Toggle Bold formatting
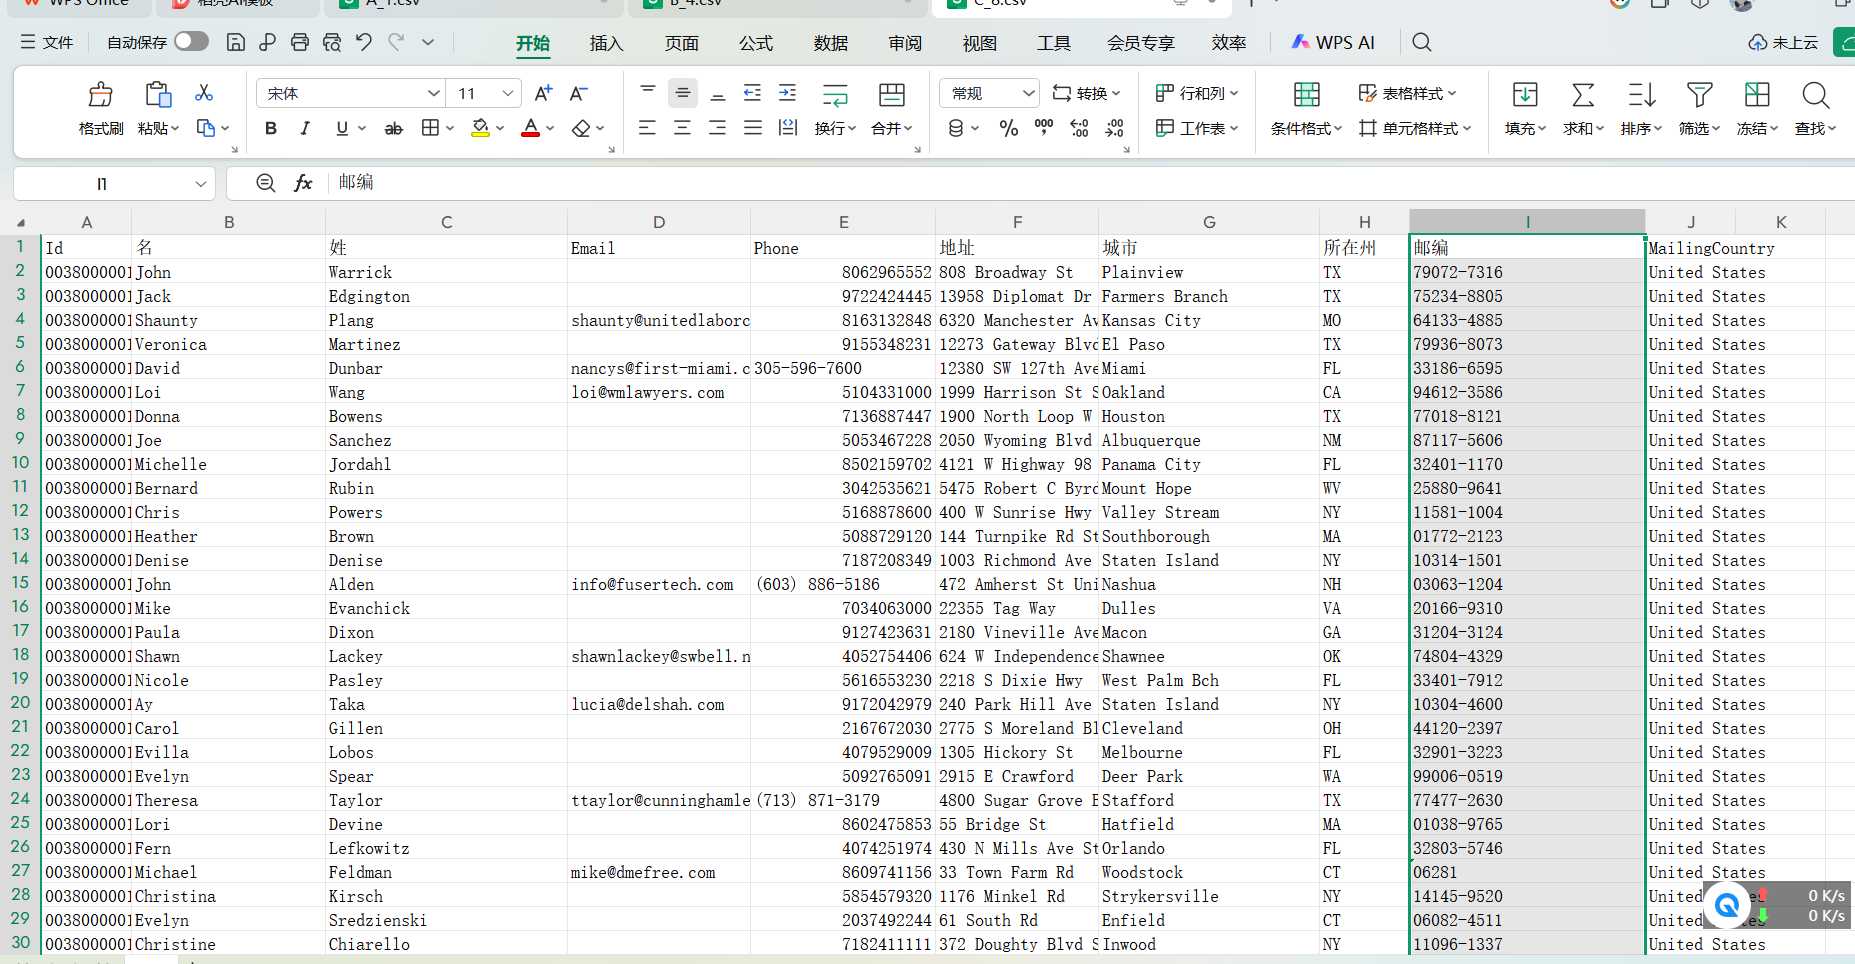 tap(271, 128)
